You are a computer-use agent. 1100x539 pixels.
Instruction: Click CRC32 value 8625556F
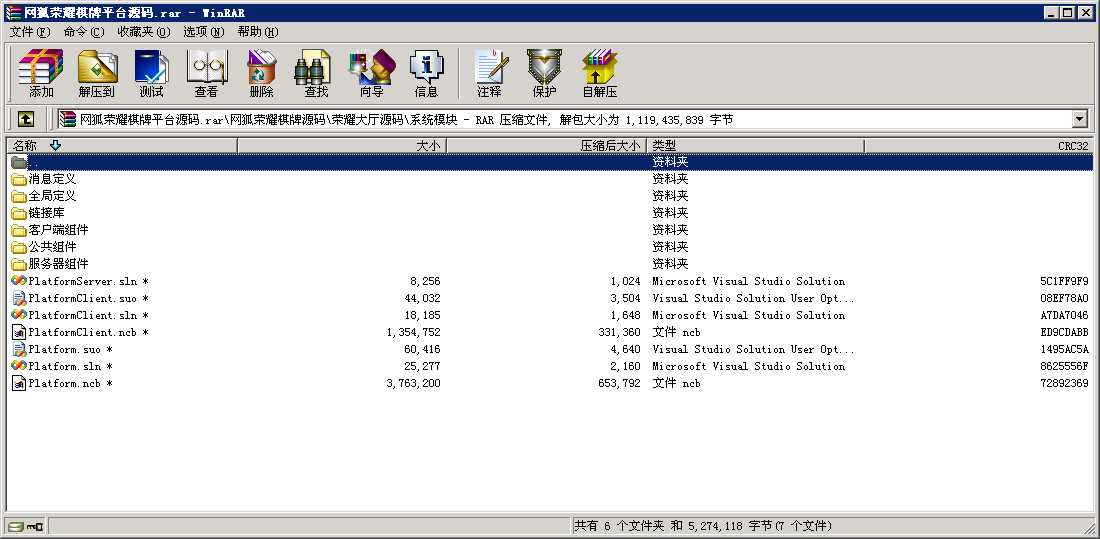1064,366
